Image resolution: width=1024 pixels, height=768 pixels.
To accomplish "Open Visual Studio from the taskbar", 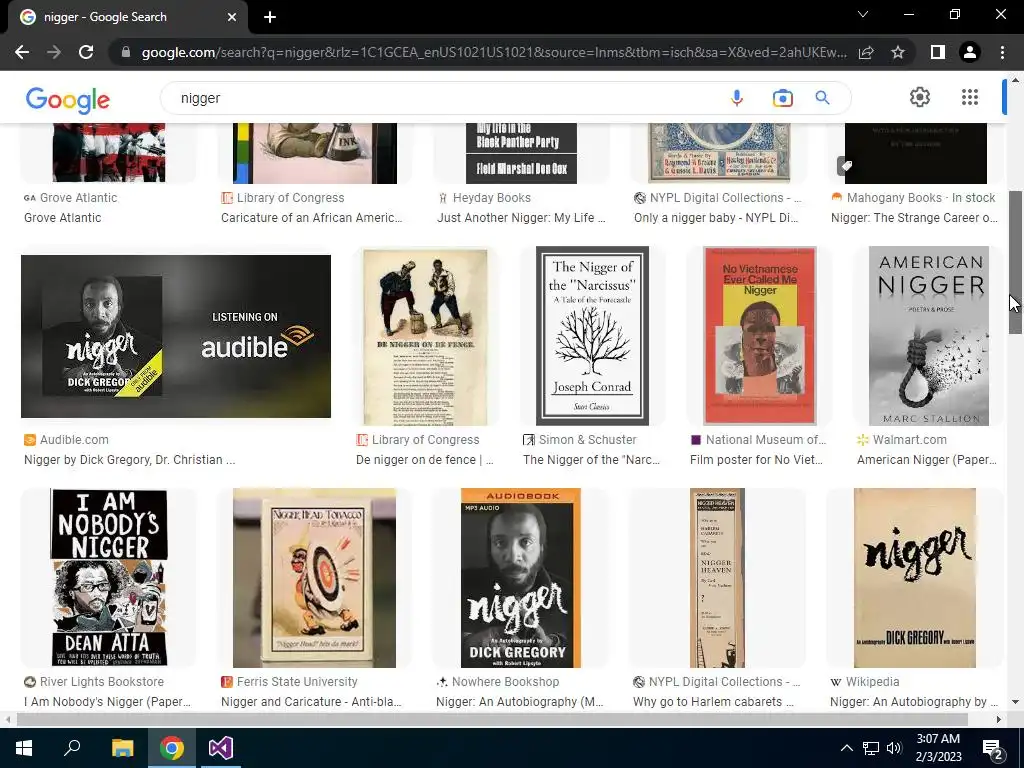I will coord(221,748).
